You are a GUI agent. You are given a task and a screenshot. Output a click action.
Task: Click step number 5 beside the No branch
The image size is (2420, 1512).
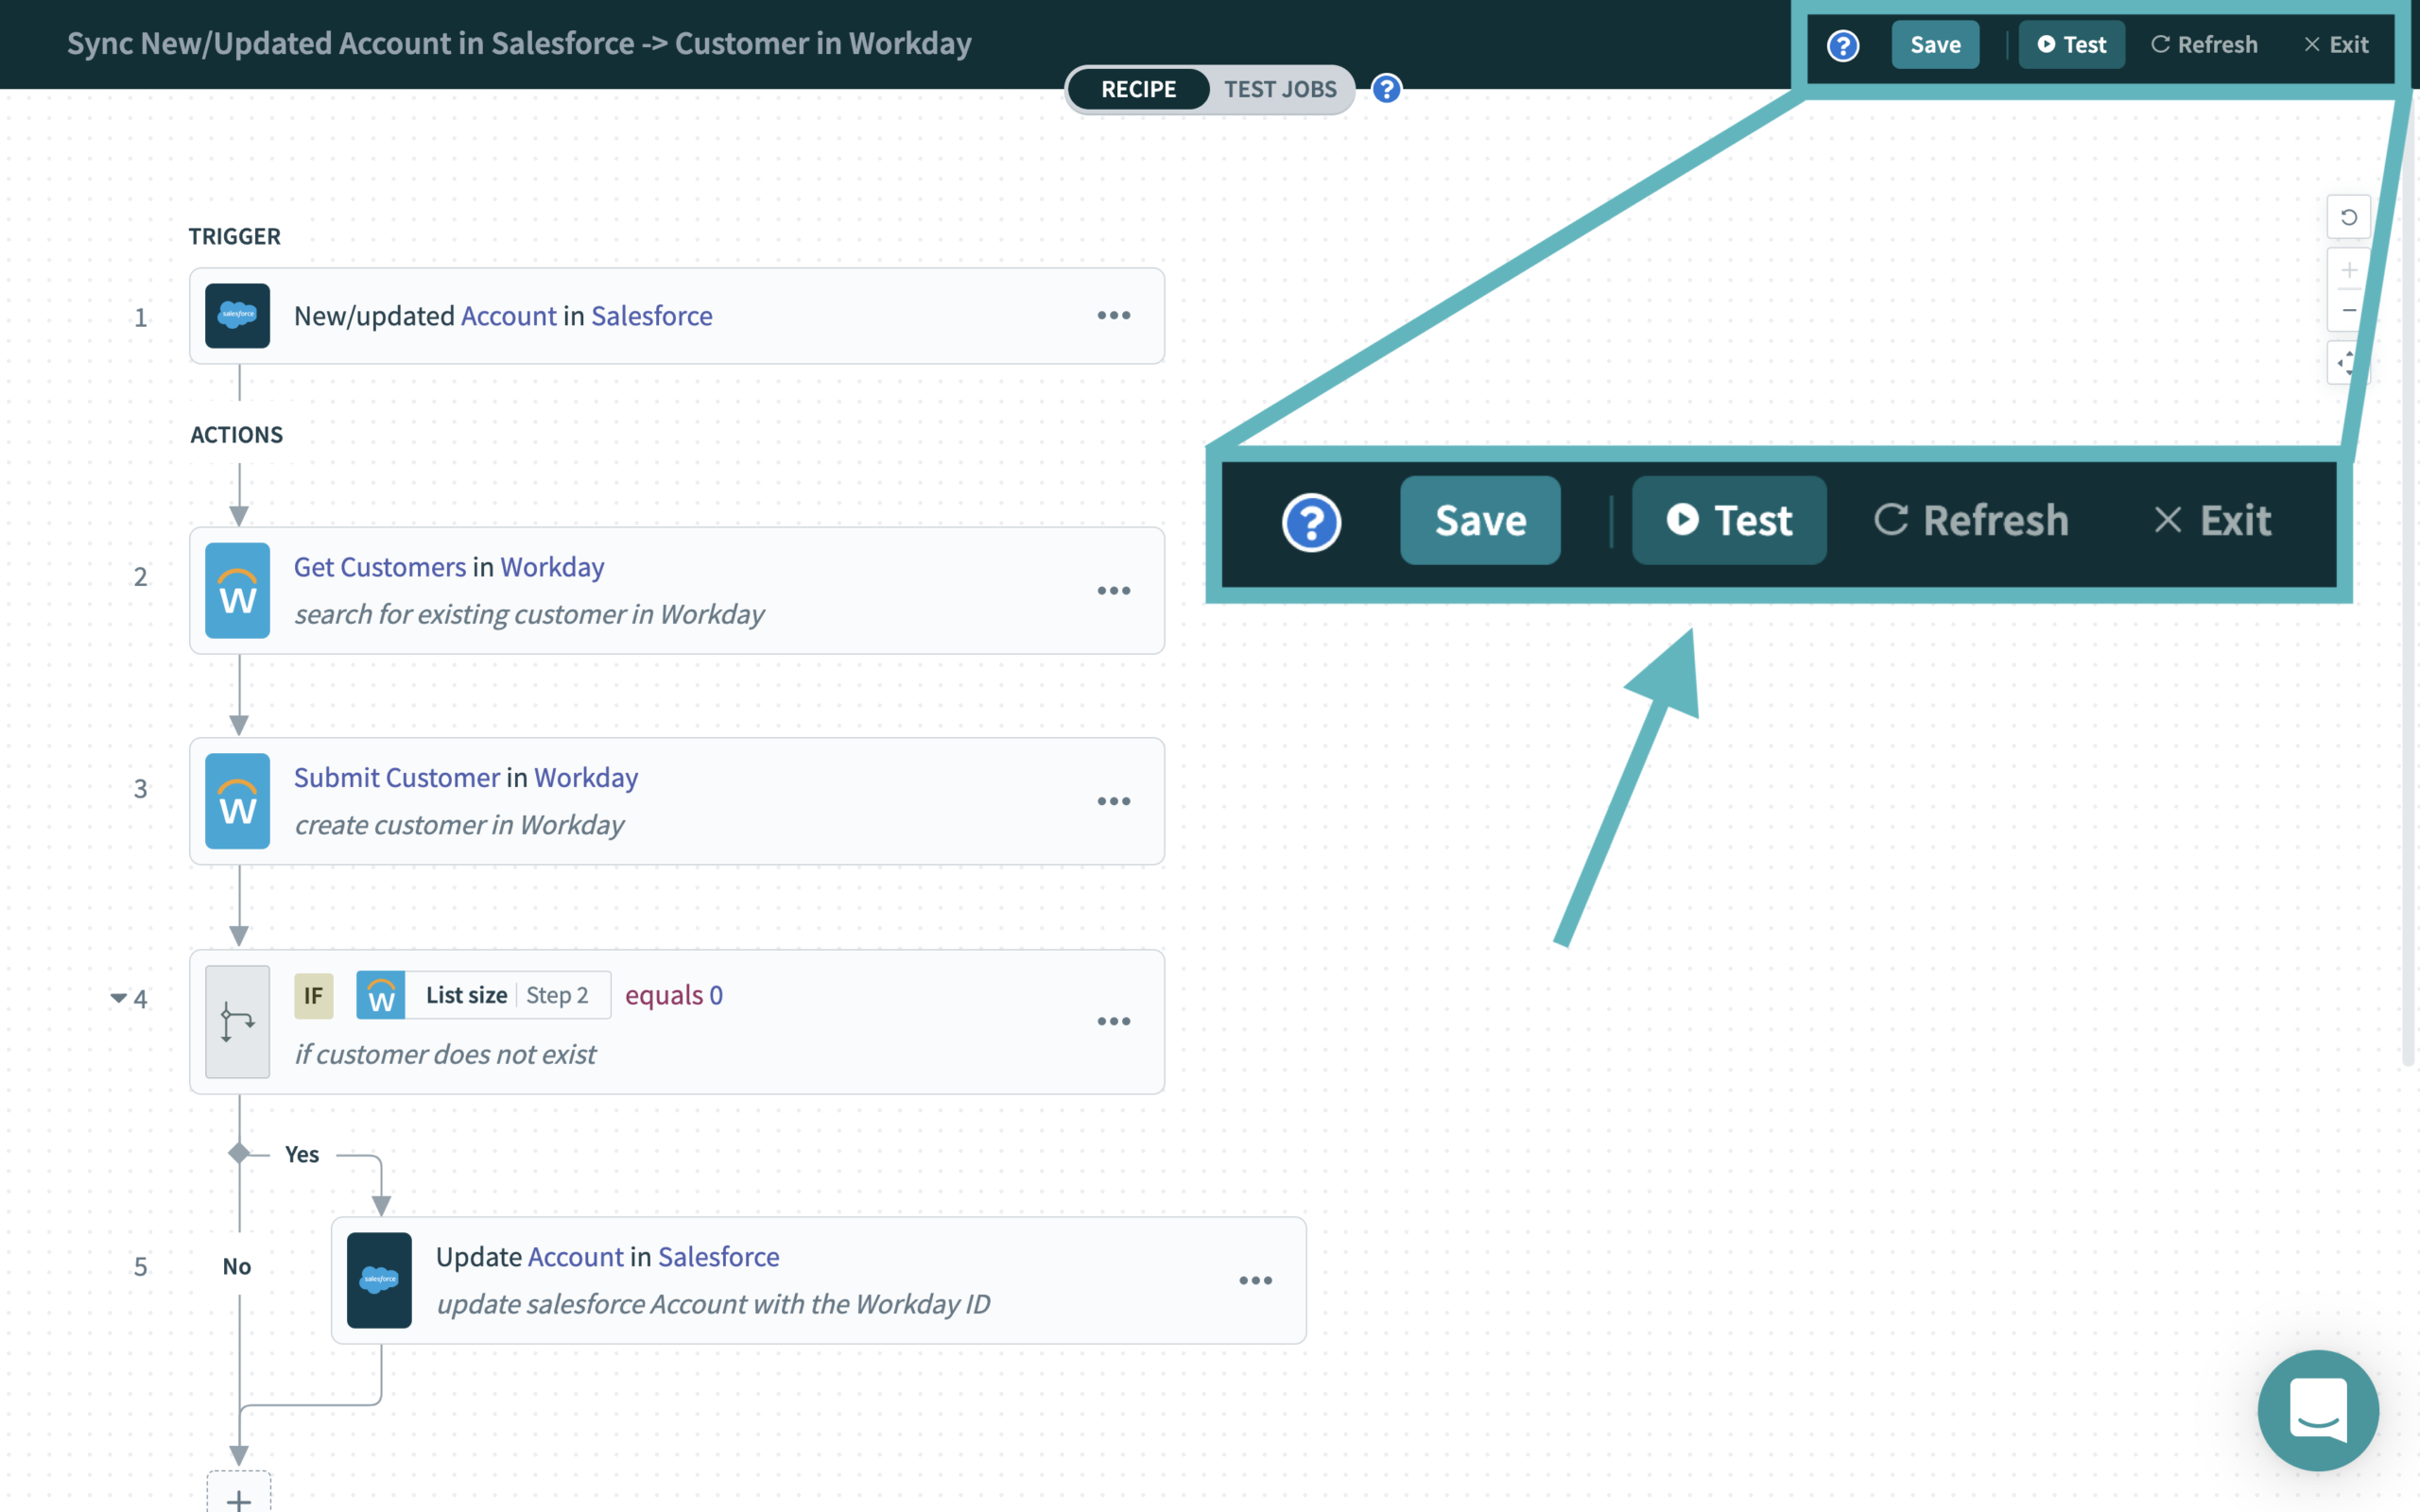click(140, 1267)
